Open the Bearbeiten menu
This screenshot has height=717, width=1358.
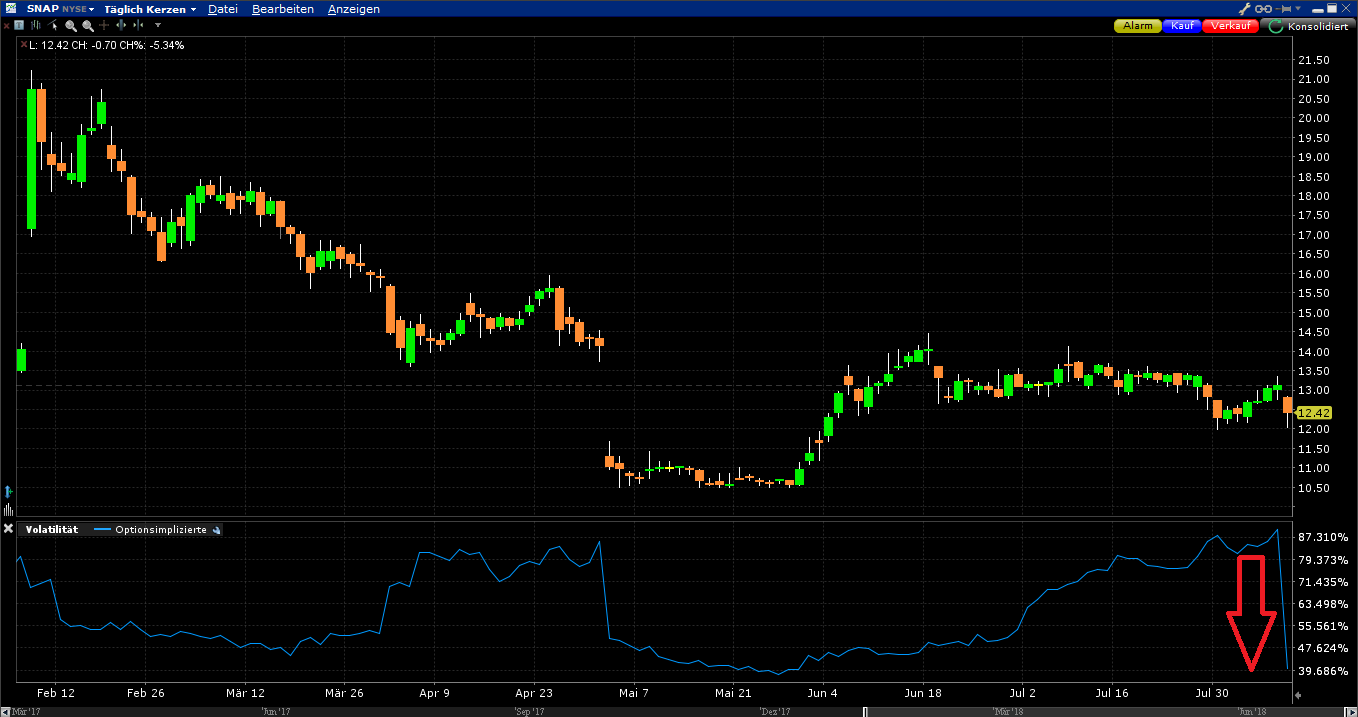(x=283, y=9)
